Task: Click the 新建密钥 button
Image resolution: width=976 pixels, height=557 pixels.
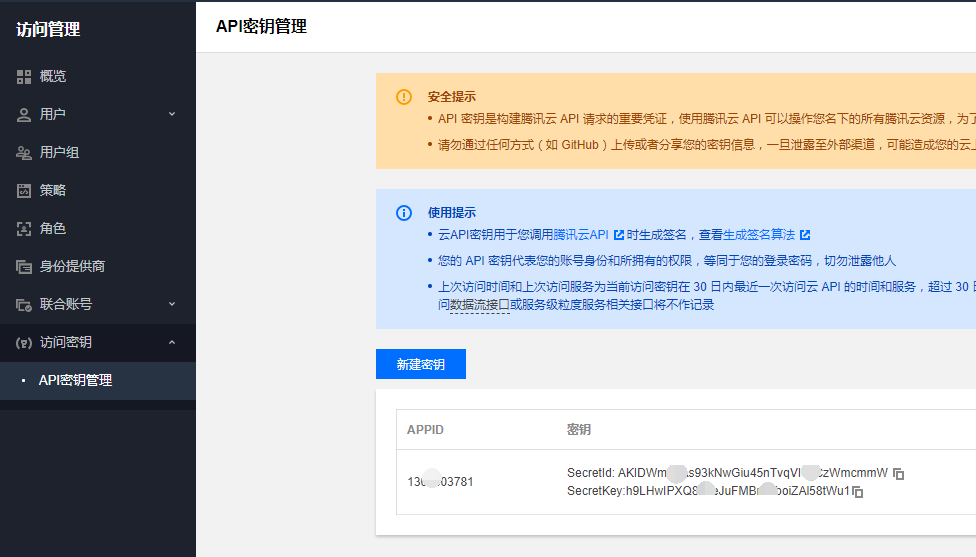Action: coord(420,364)
